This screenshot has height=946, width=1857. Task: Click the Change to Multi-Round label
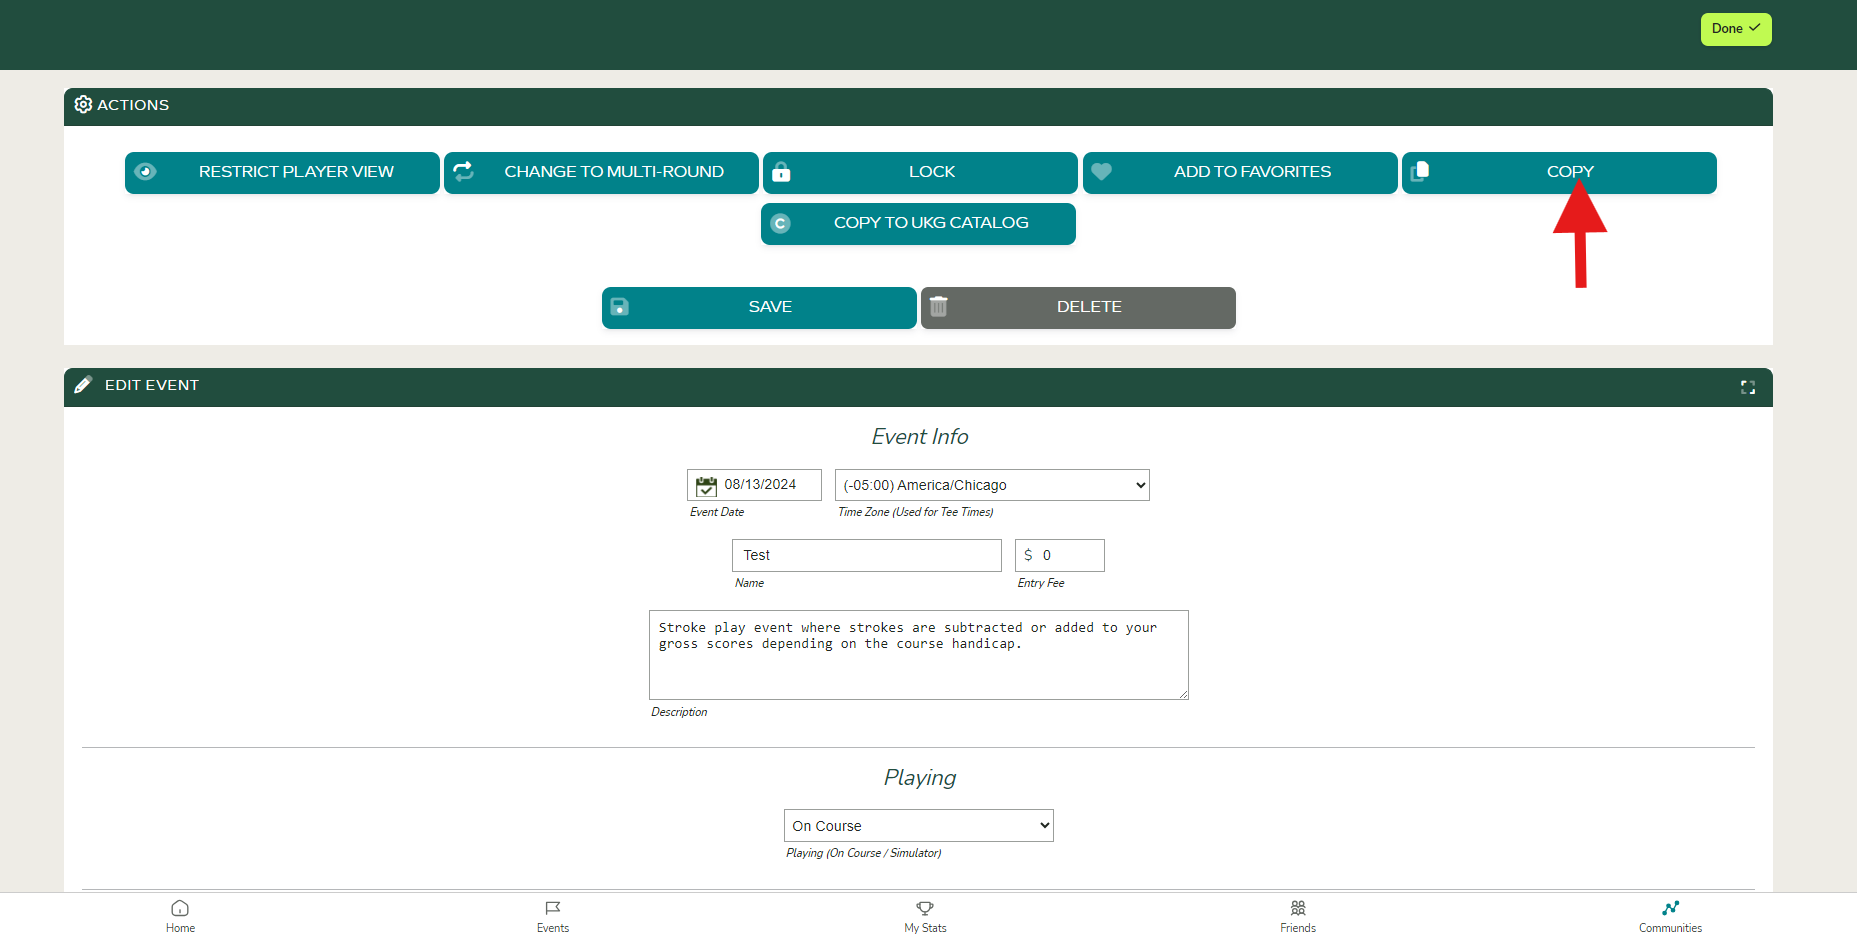pos(614,172)
